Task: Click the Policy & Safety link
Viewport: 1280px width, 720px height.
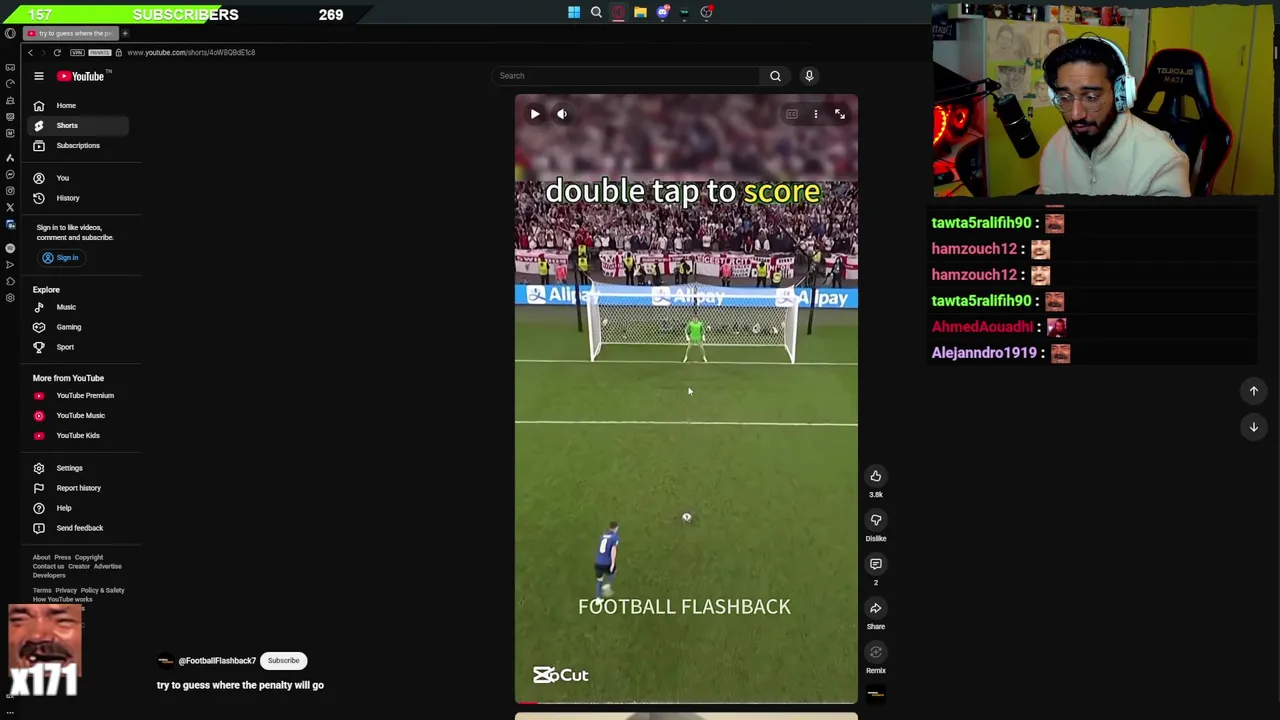Action: pos(102,590)
